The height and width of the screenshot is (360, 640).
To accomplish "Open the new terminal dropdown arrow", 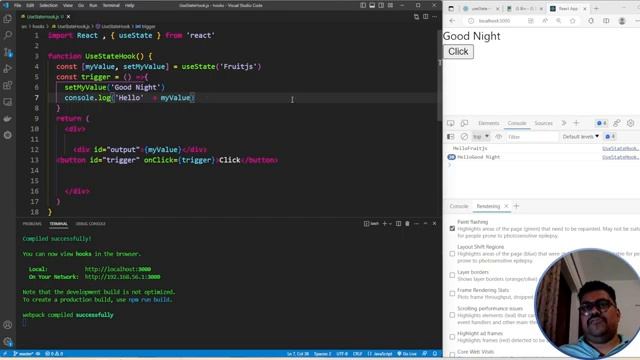I will coord(390,224).
